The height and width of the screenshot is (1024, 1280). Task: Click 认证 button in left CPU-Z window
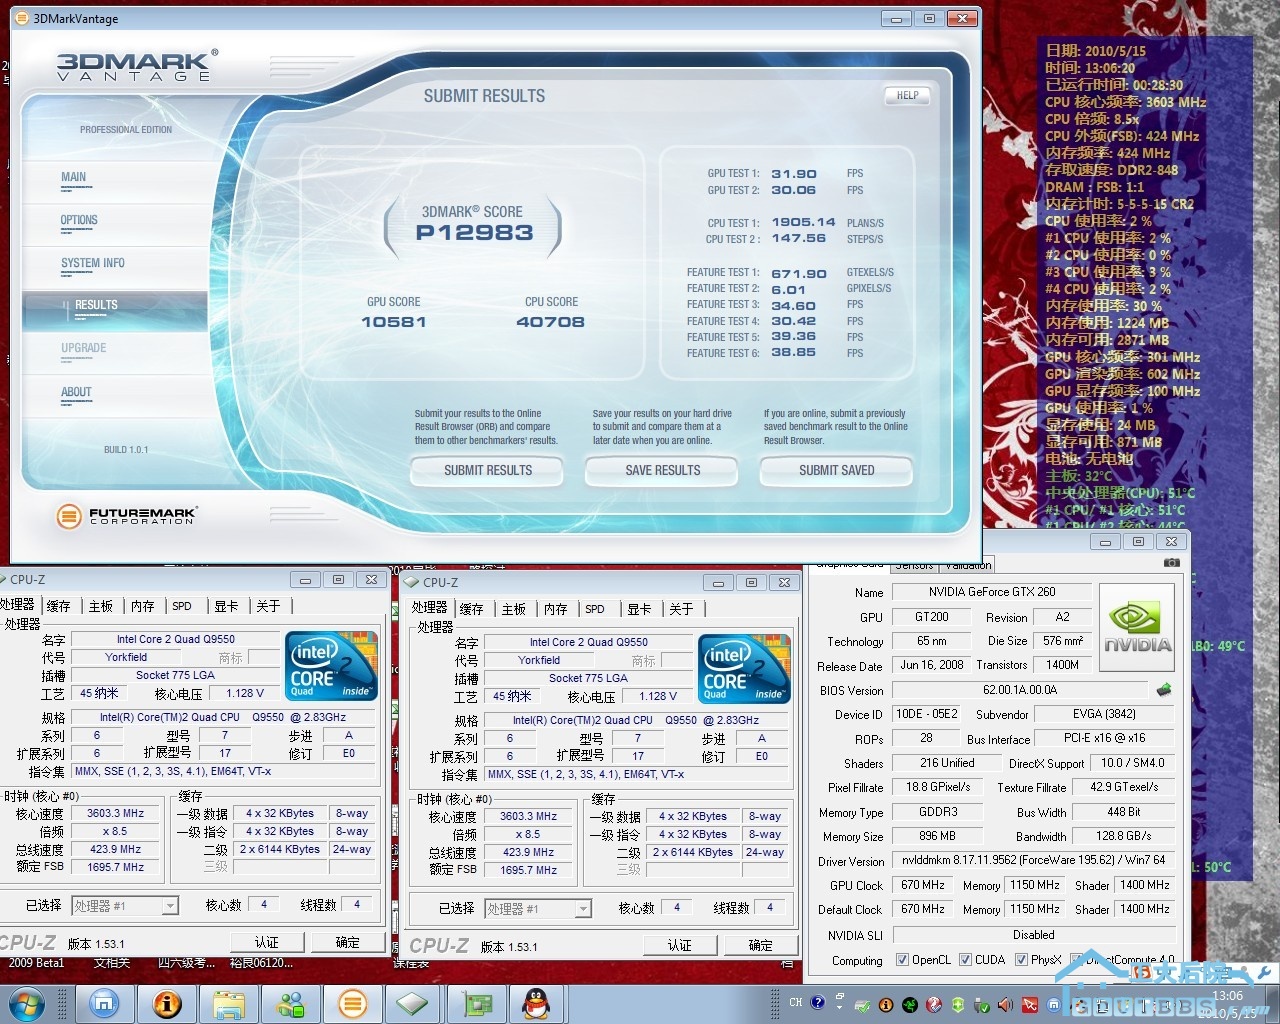click(x=266, y=942)
